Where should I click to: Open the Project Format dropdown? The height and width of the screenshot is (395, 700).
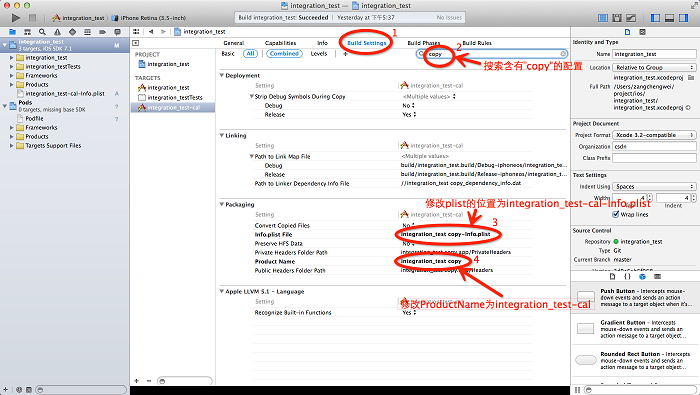coord(654,135)
